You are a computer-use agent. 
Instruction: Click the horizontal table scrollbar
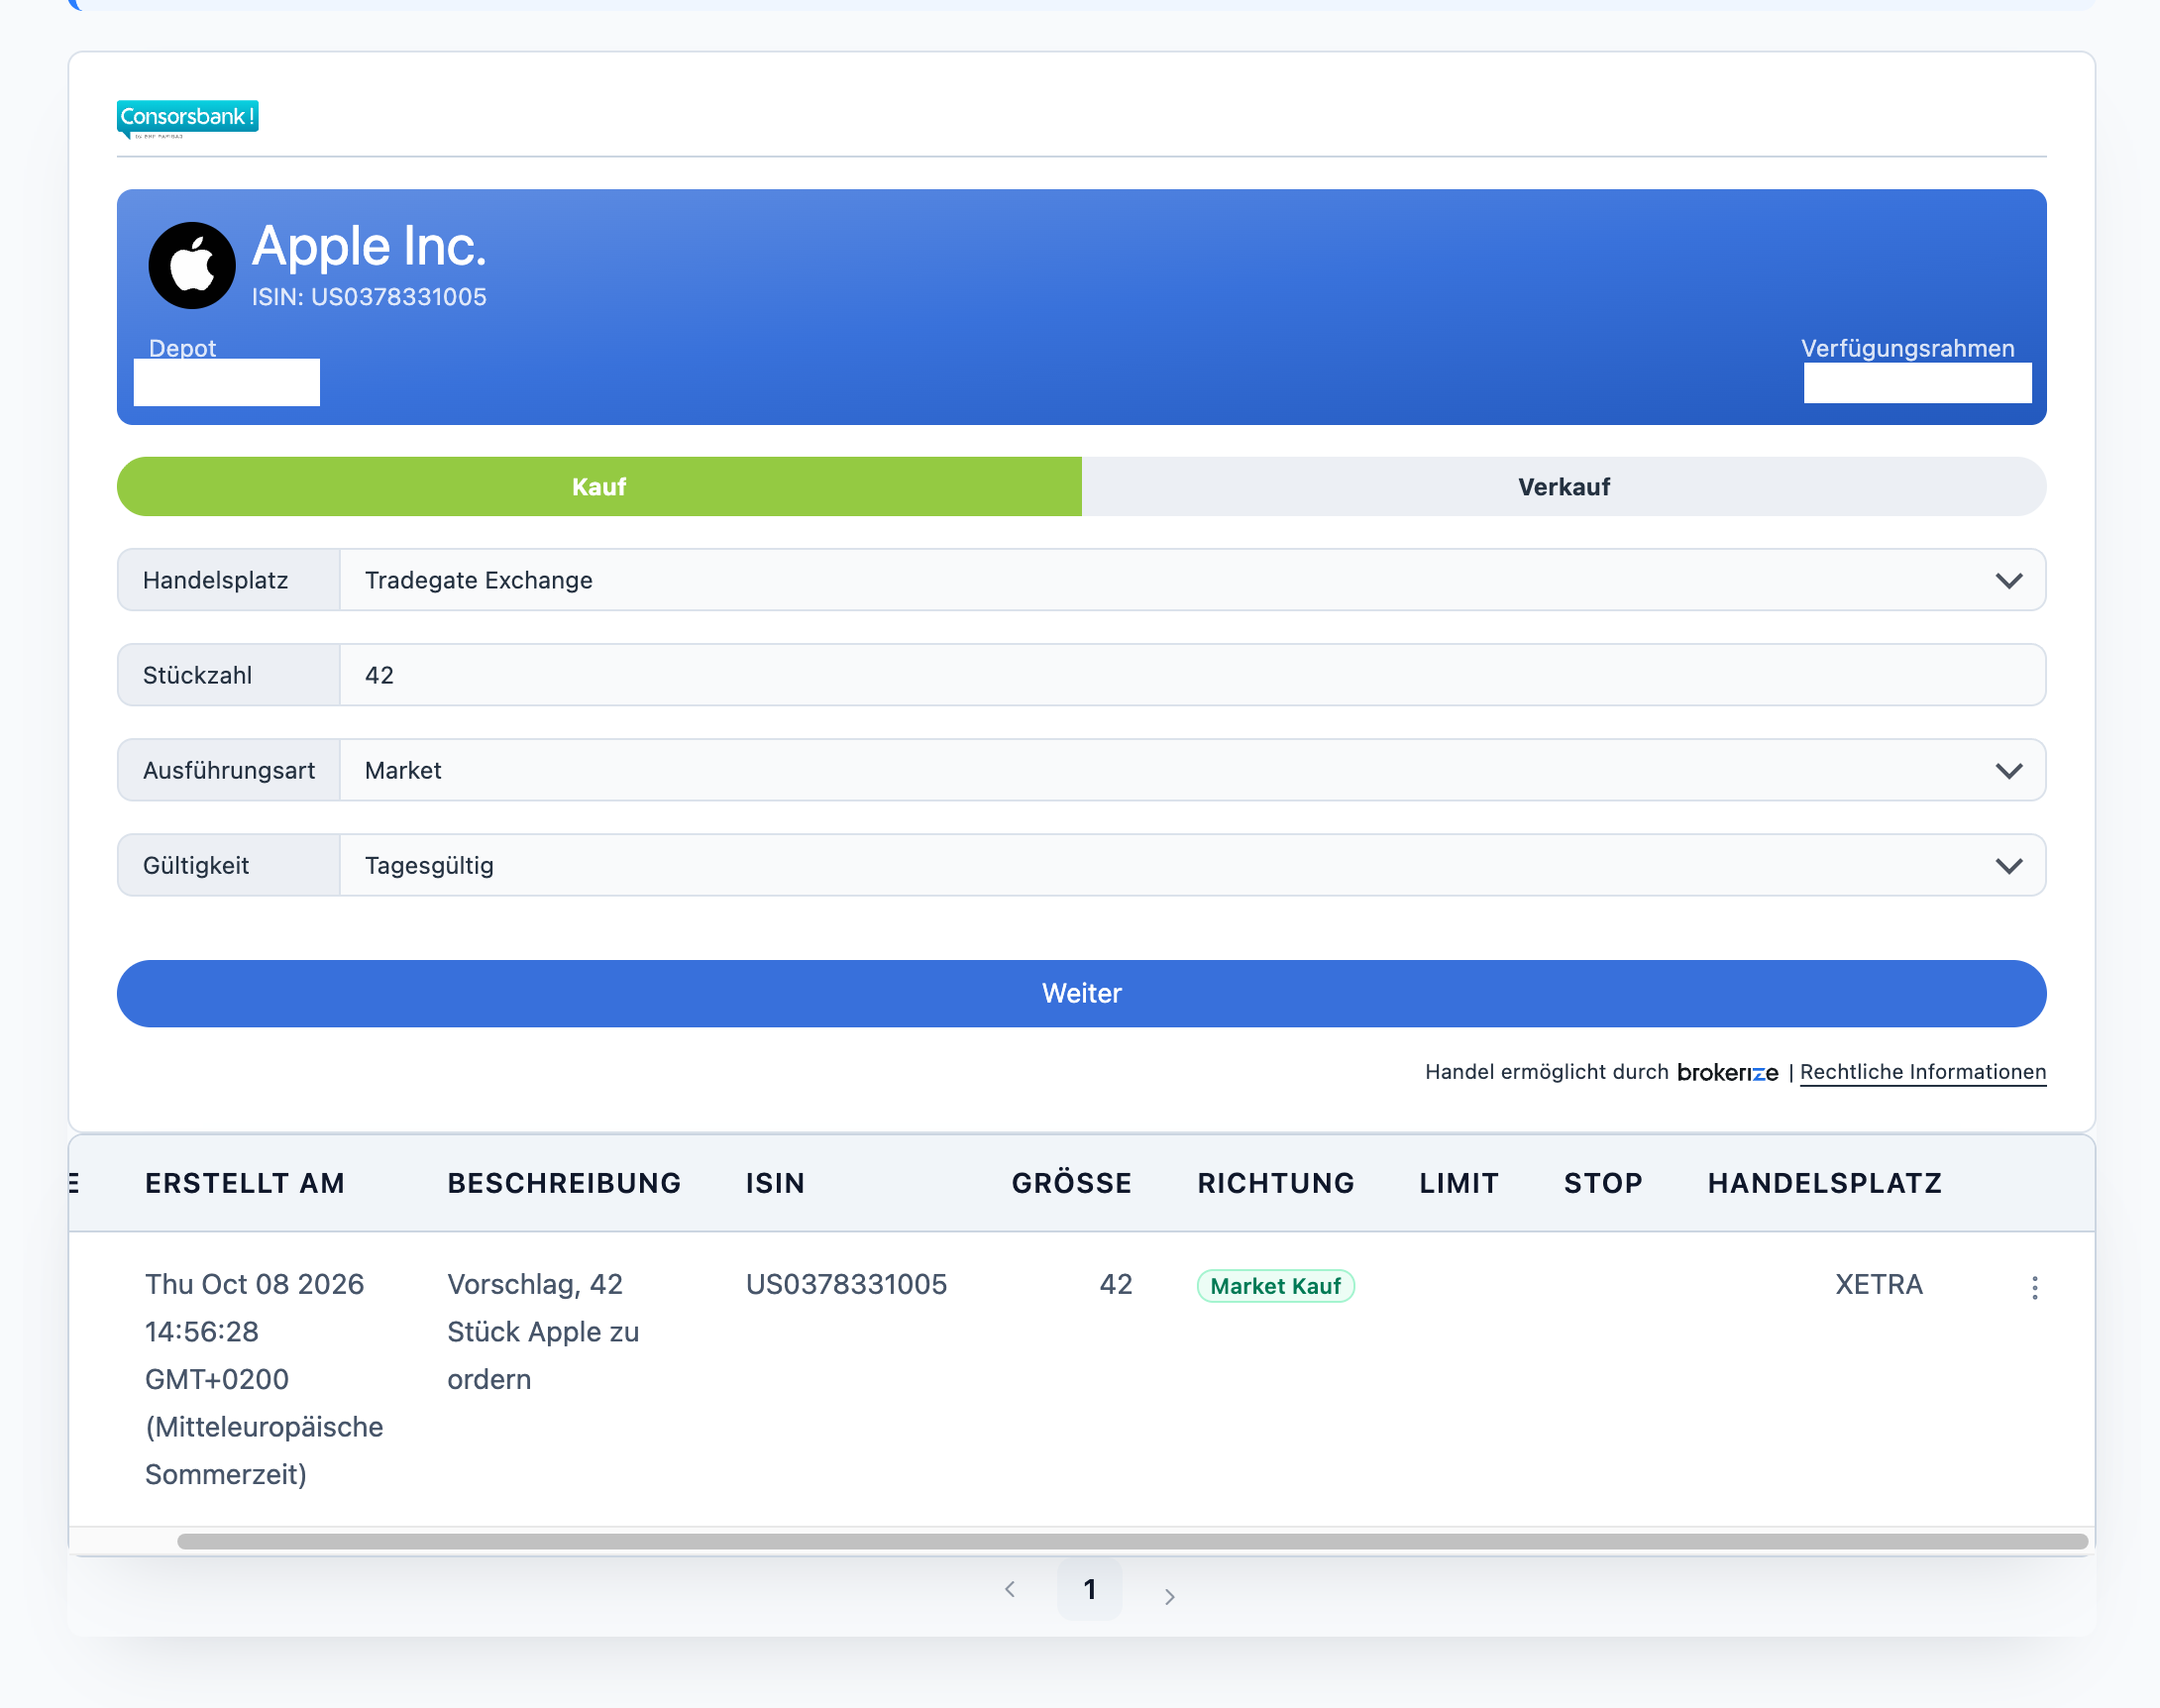click(x=1132, y=1541)
